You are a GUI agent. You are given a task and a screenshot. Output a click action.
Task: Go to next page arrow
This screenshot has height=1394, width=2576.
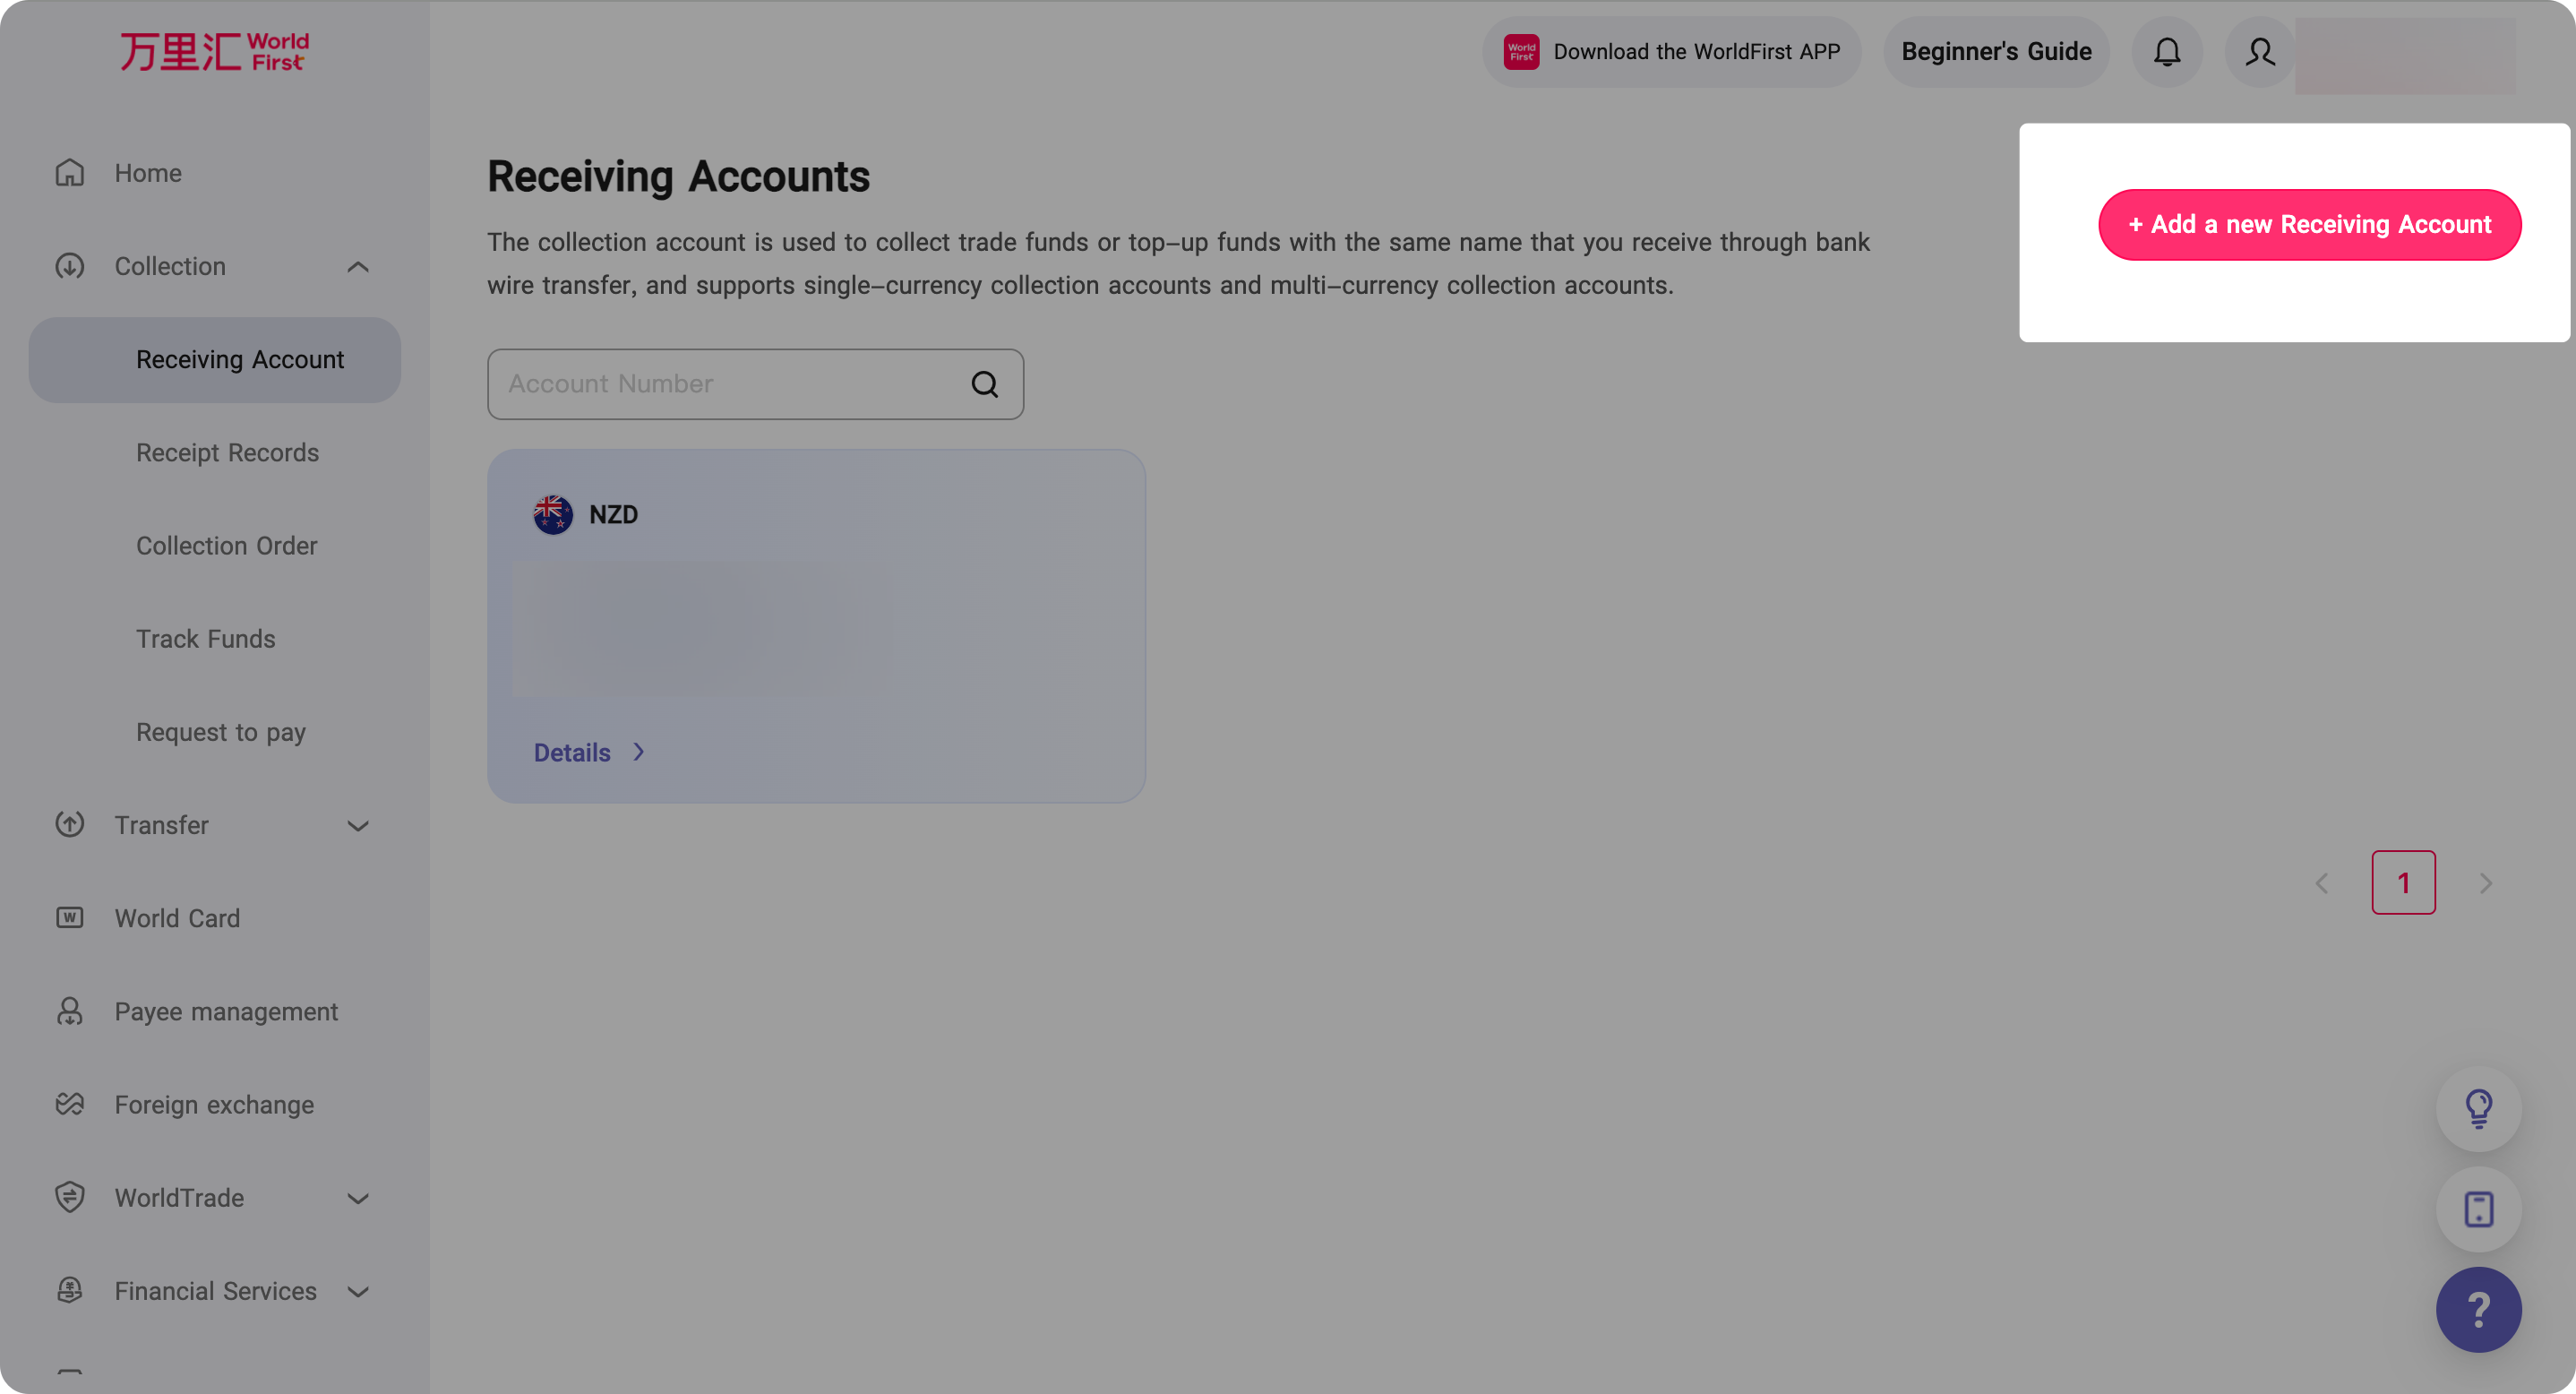[x=2485, y=883]
